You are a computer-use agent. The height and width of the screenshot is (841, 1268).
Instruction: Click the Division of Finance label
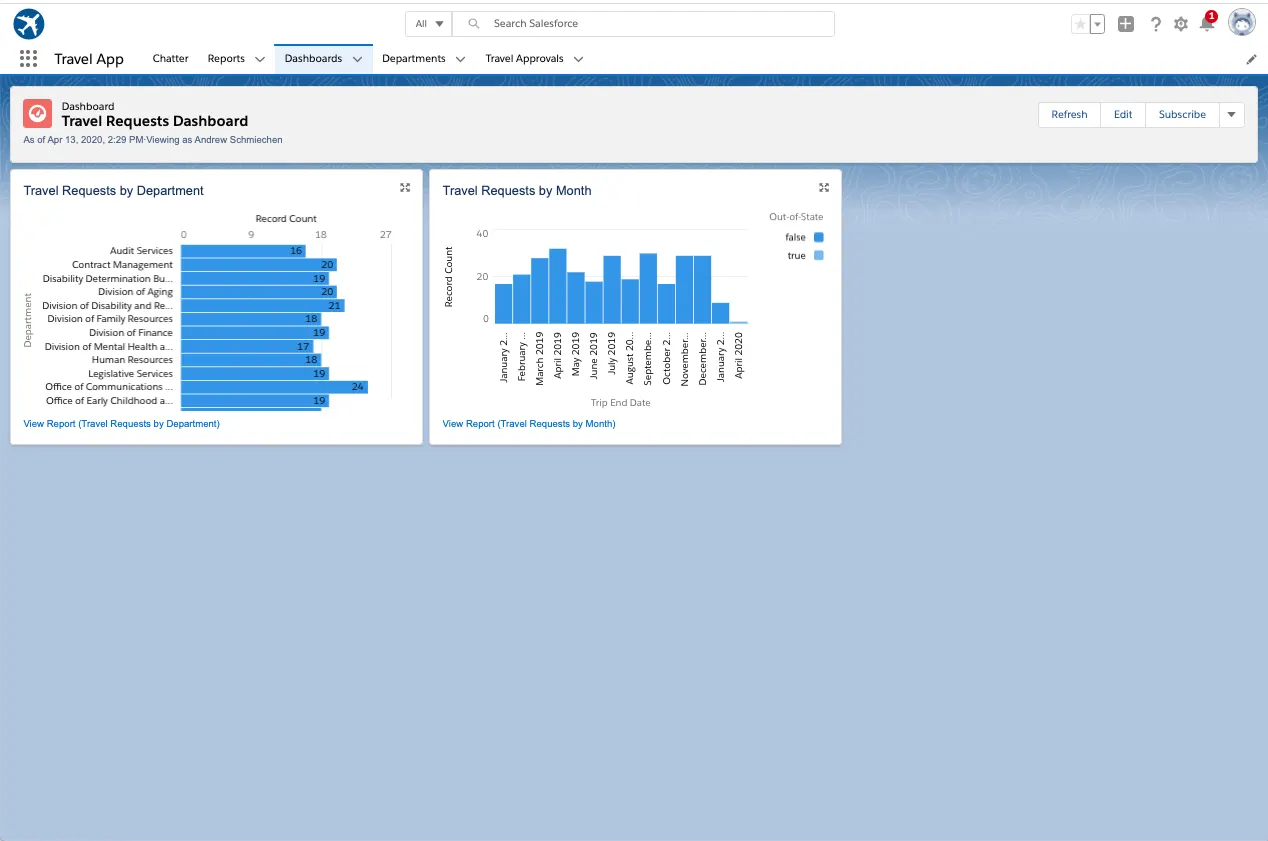pos(130,333)
